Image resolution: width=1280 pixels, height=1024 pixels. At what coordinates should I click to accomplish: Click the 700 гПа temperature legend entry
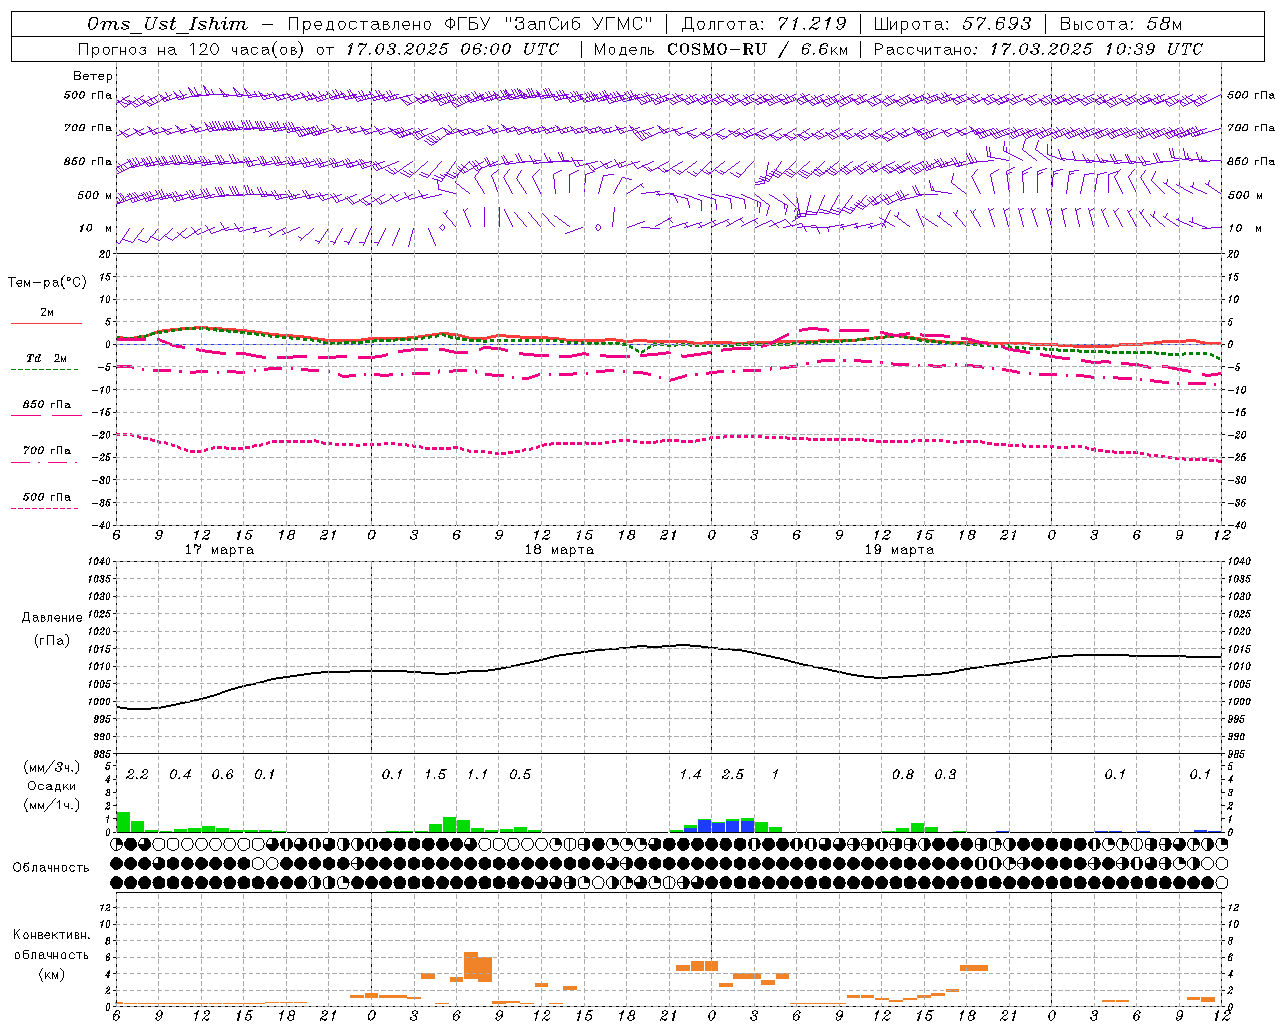point(46,451)
